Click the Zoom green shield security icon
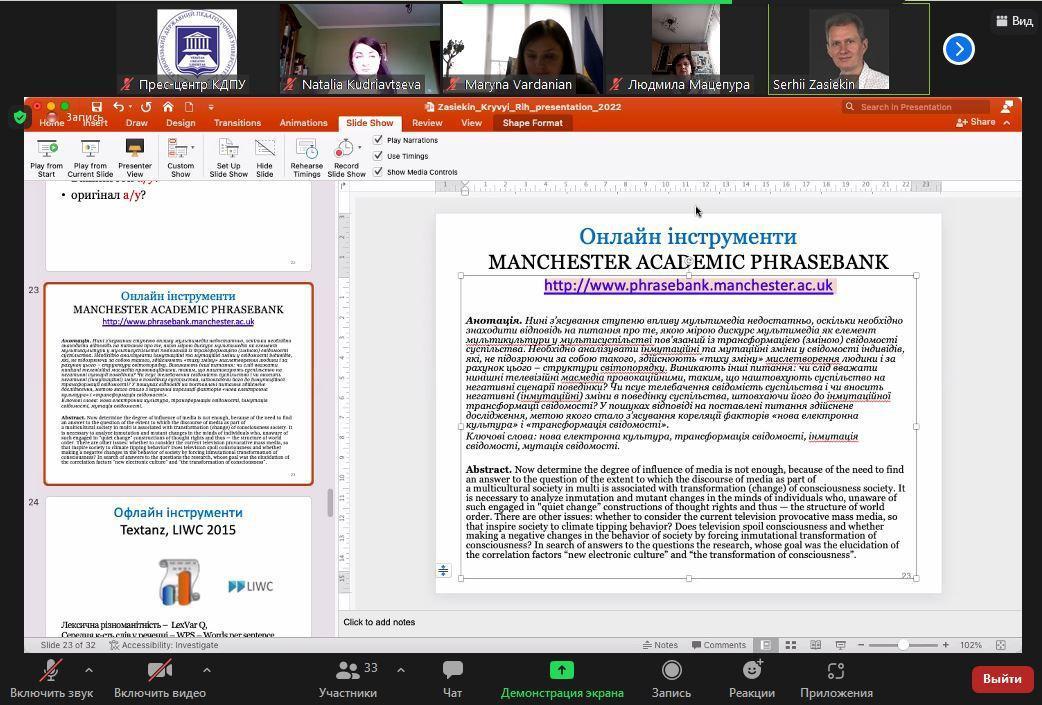 click(x=20, y=118)
